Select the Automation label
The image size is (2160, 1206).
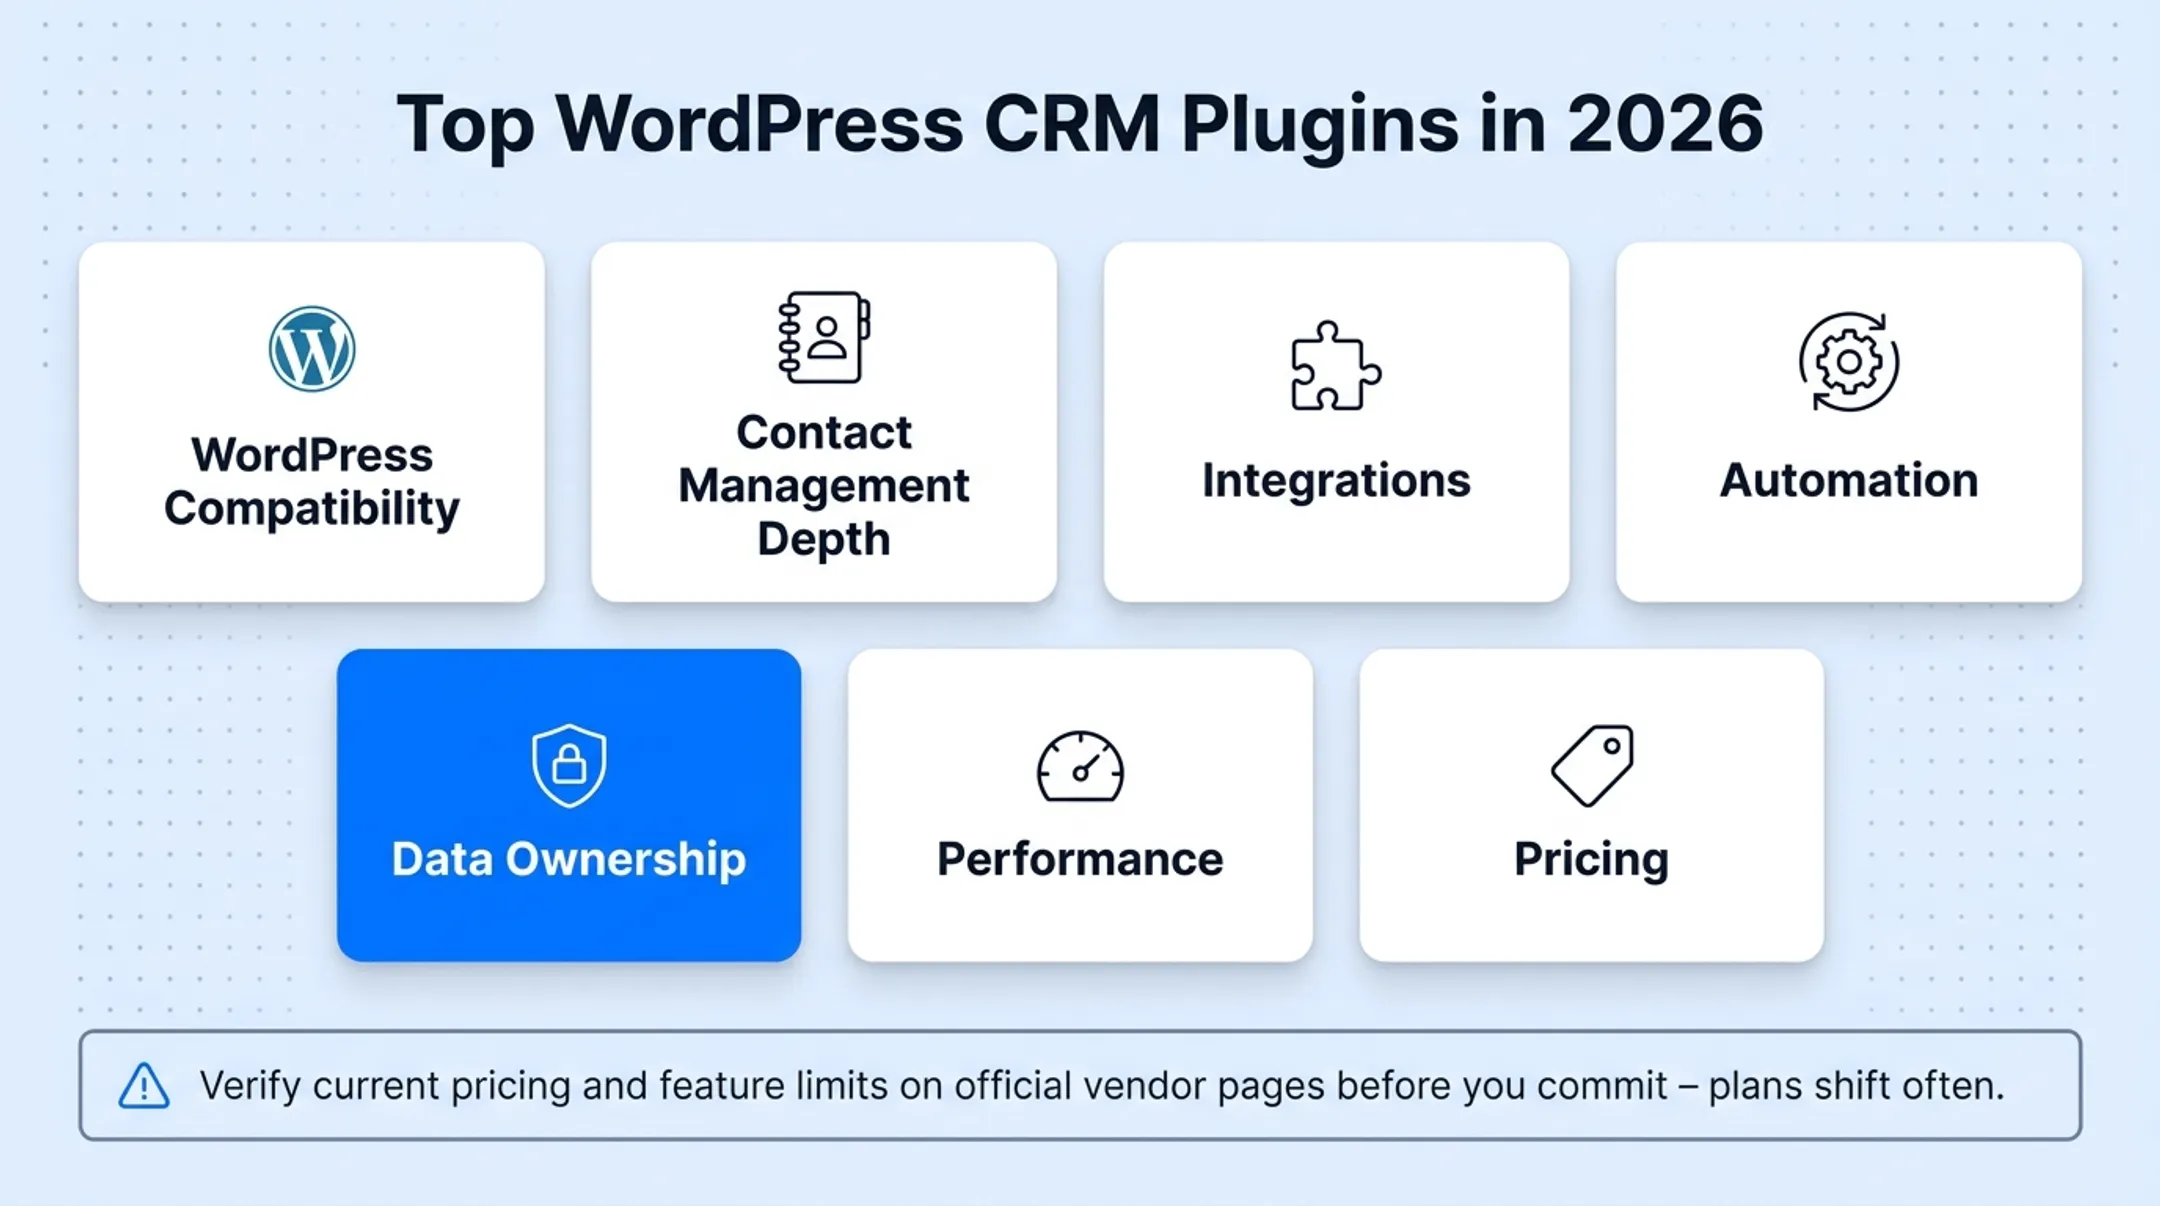pos(1848,480)
